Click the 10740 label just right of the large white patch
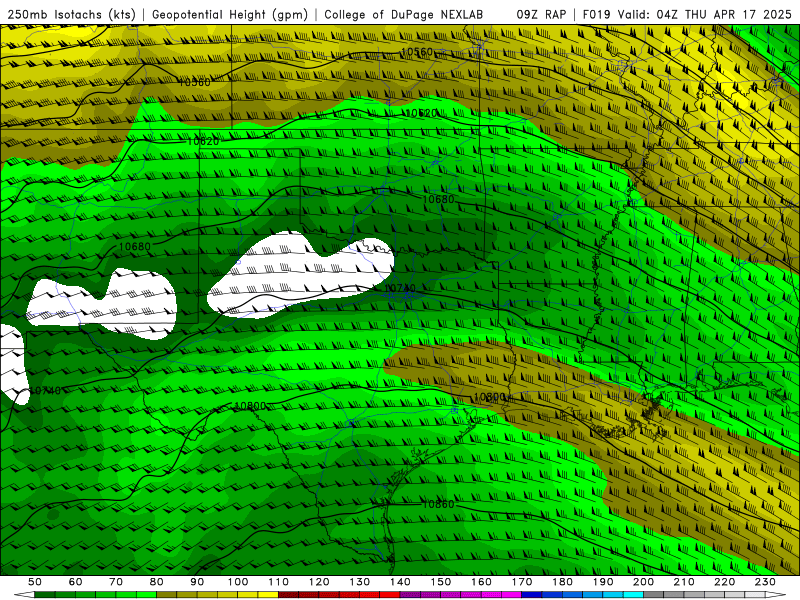The image size is (800, 600). coord(399,289)
